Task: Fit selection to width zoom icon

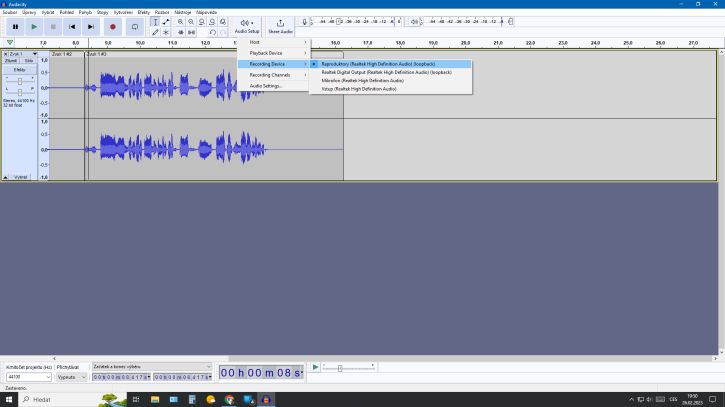Action: tap(202, 22)
